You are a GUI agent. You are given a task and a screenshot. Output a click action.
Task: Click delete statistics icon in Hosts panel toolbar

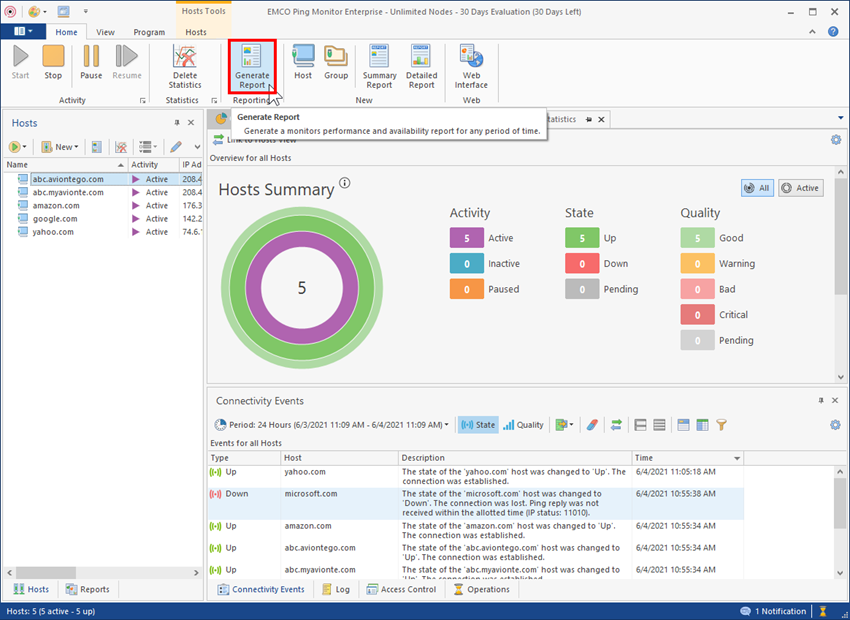[121, 147]
